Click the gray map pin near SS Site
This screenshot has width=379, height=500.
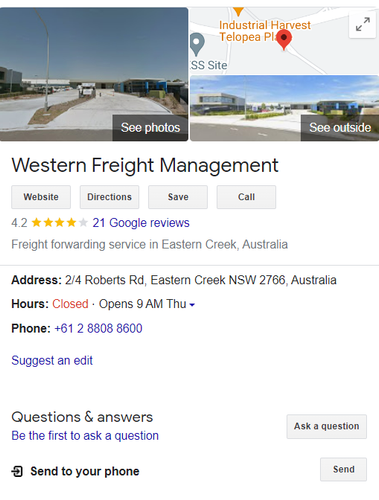[197, 45]
